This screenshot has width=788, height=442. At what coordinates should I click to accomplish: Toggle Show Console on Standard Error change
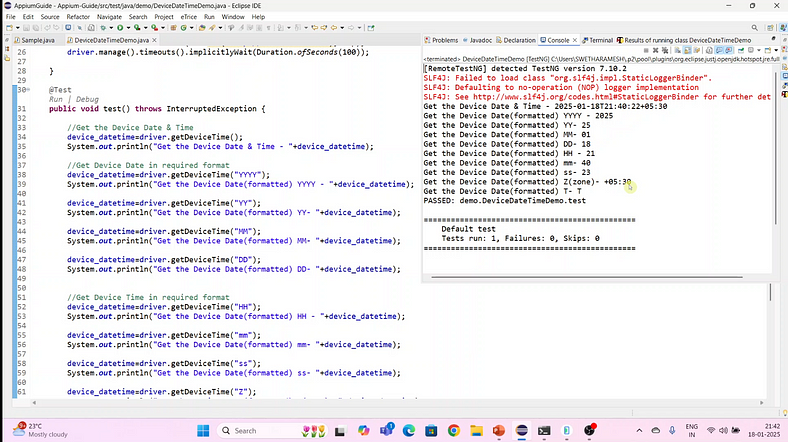tap(729, 50)
